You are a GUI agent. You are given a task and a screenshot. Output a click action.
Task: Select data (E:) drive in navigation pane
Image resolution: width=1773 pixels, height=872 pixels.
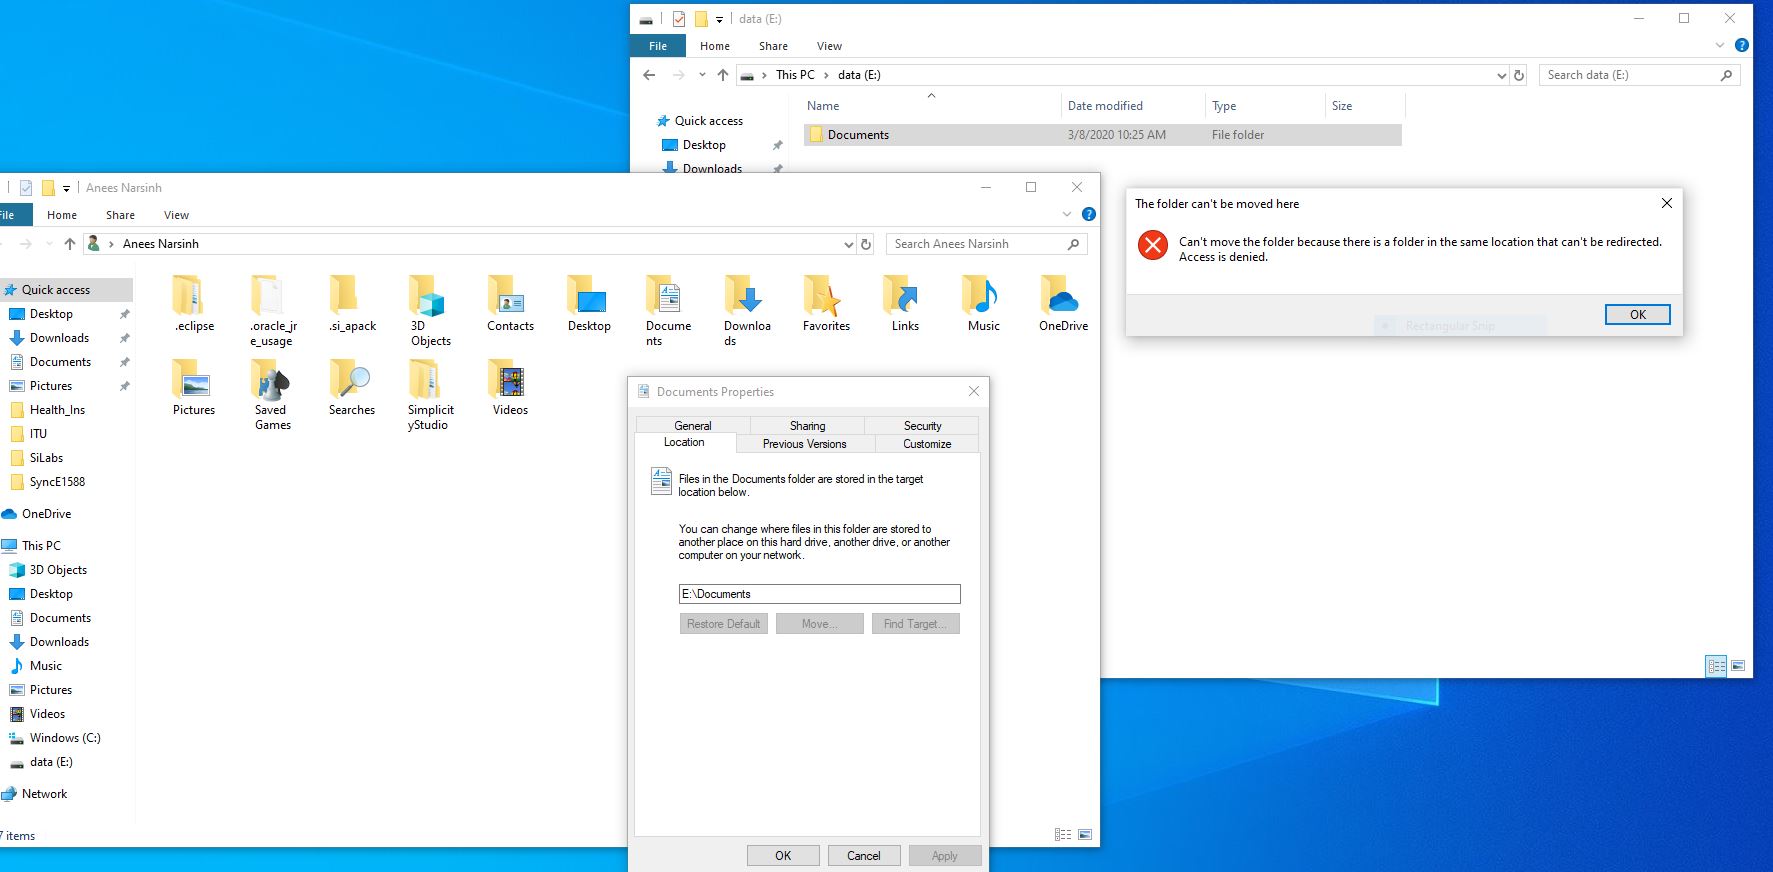tap(51, 762)
